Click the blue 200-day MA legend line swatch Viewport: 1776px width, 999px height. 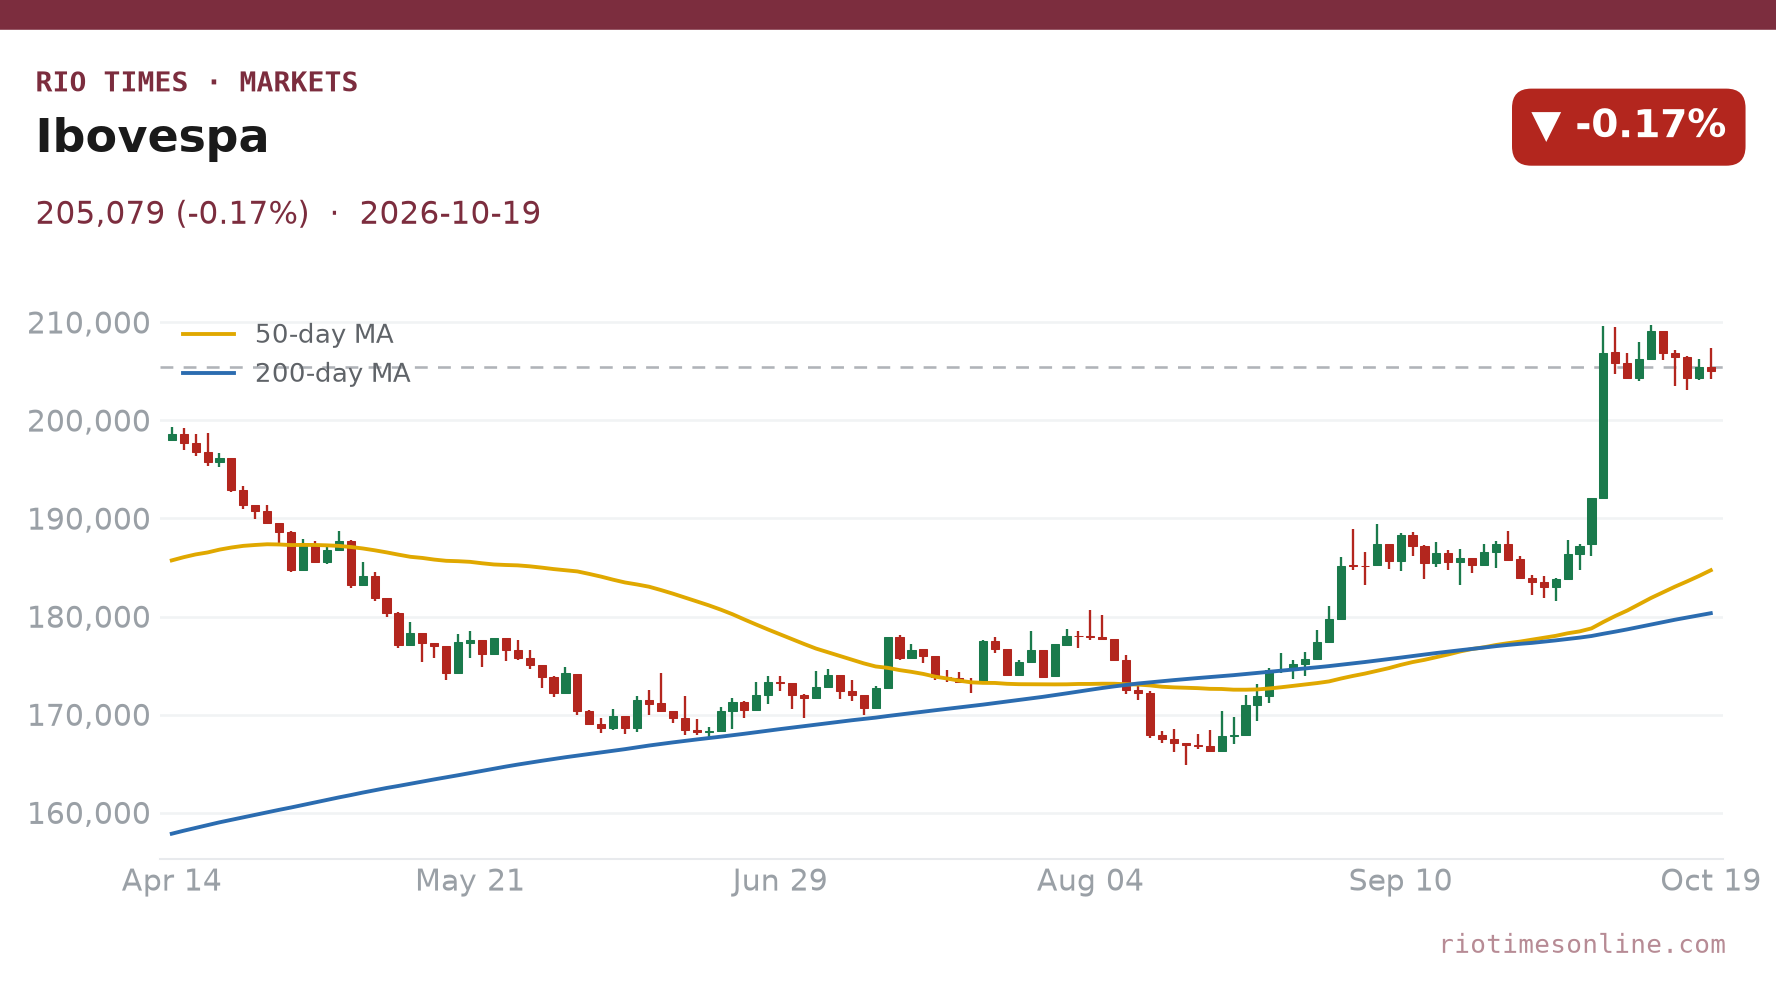[209, 373]
